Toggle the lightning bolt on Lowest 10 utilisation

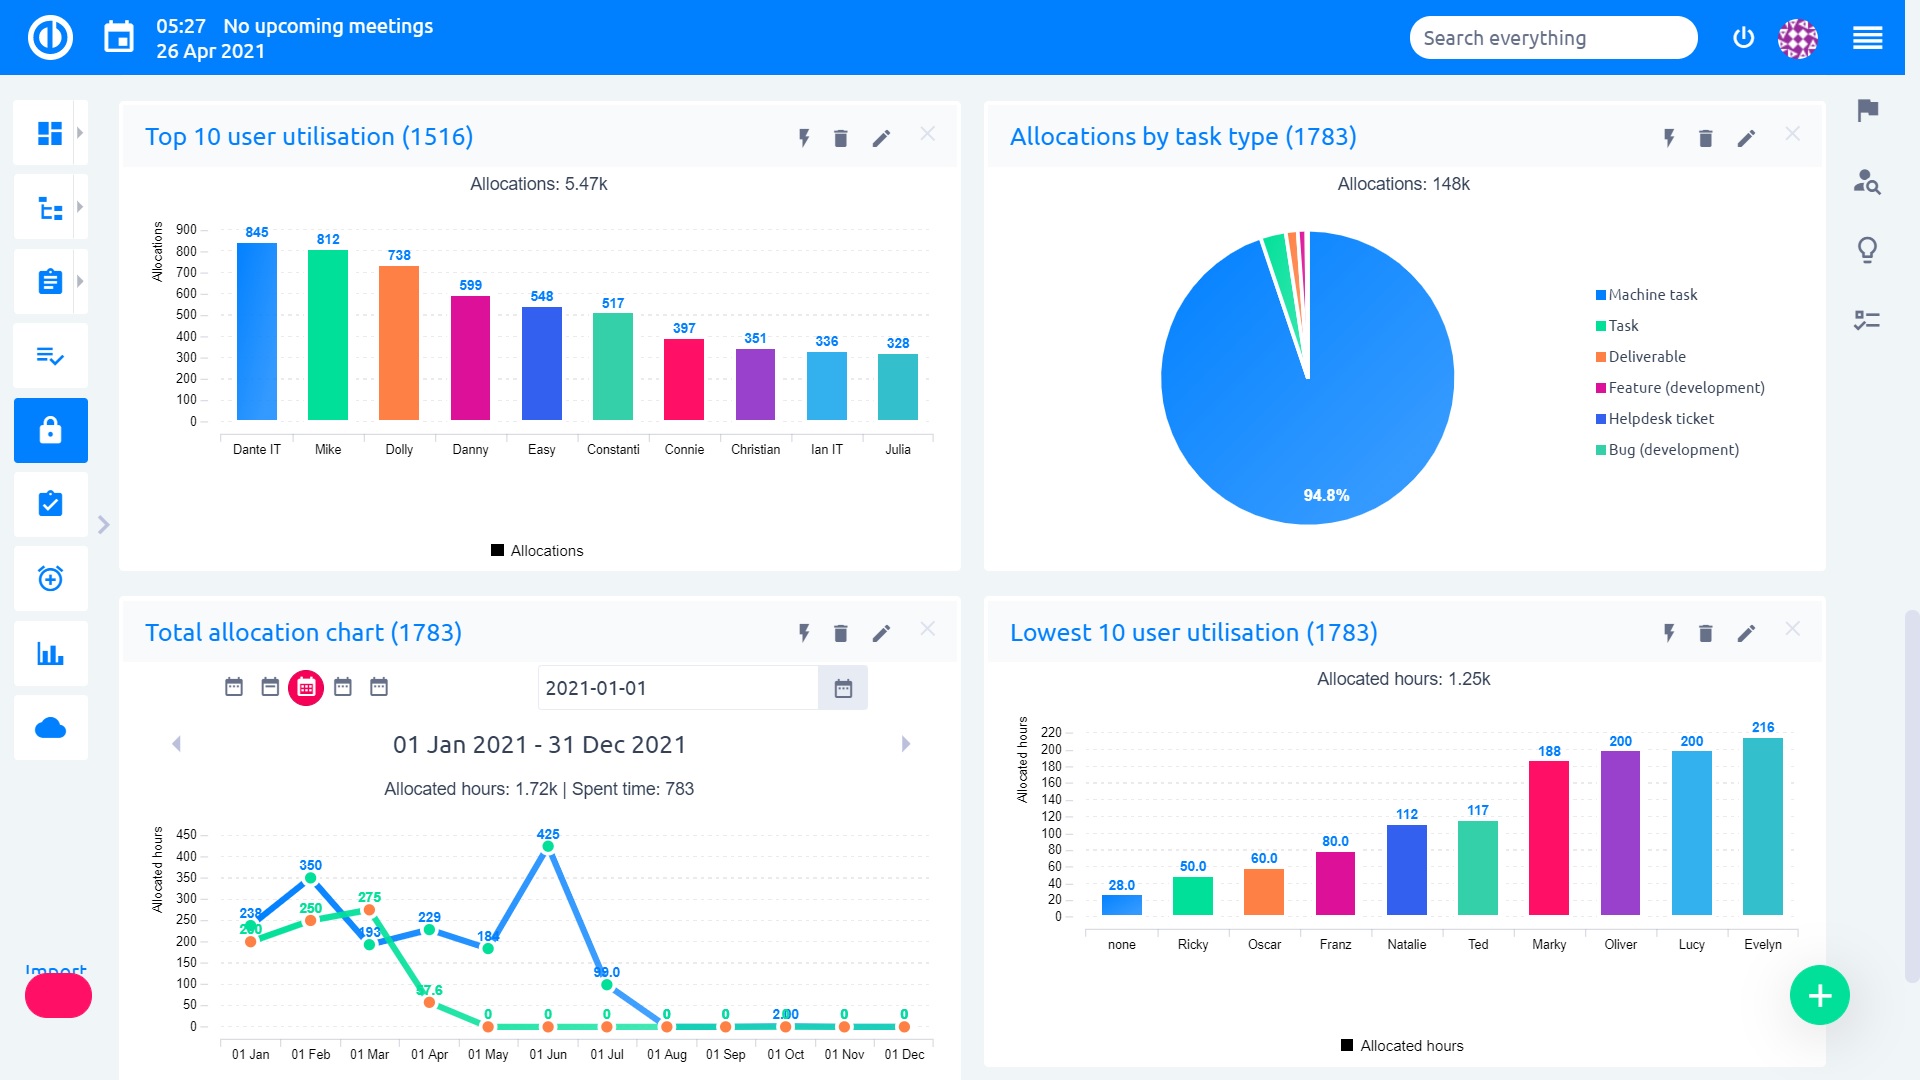coord(1668,632)
